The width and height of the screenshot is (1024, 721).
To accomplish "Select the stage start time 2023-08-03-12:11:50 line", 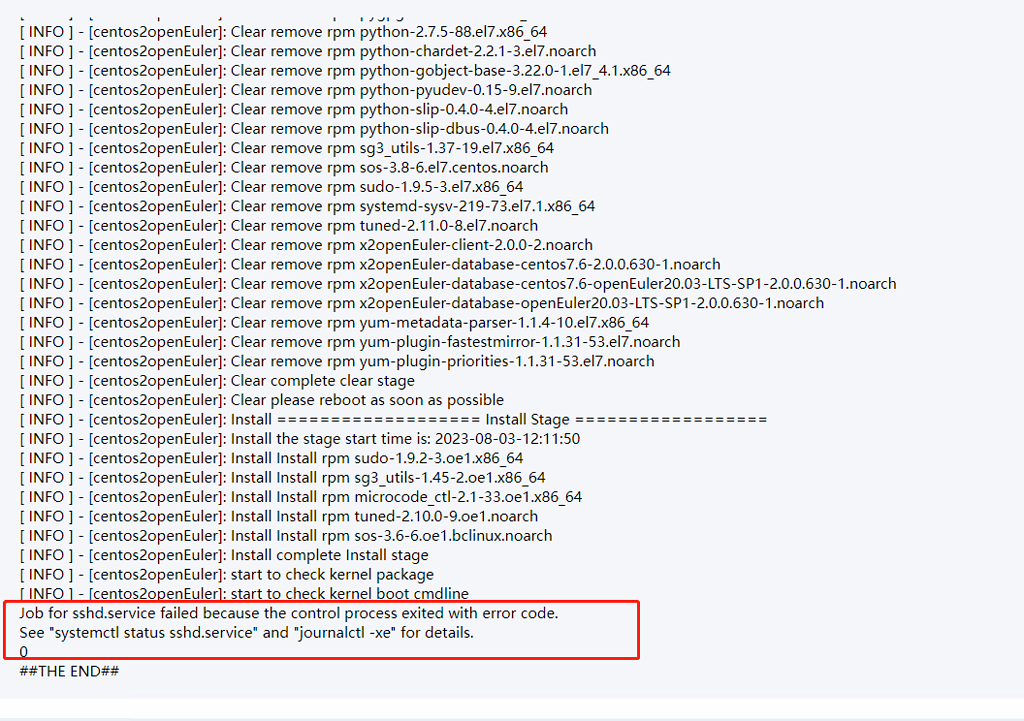I will [x=300, y=439].
